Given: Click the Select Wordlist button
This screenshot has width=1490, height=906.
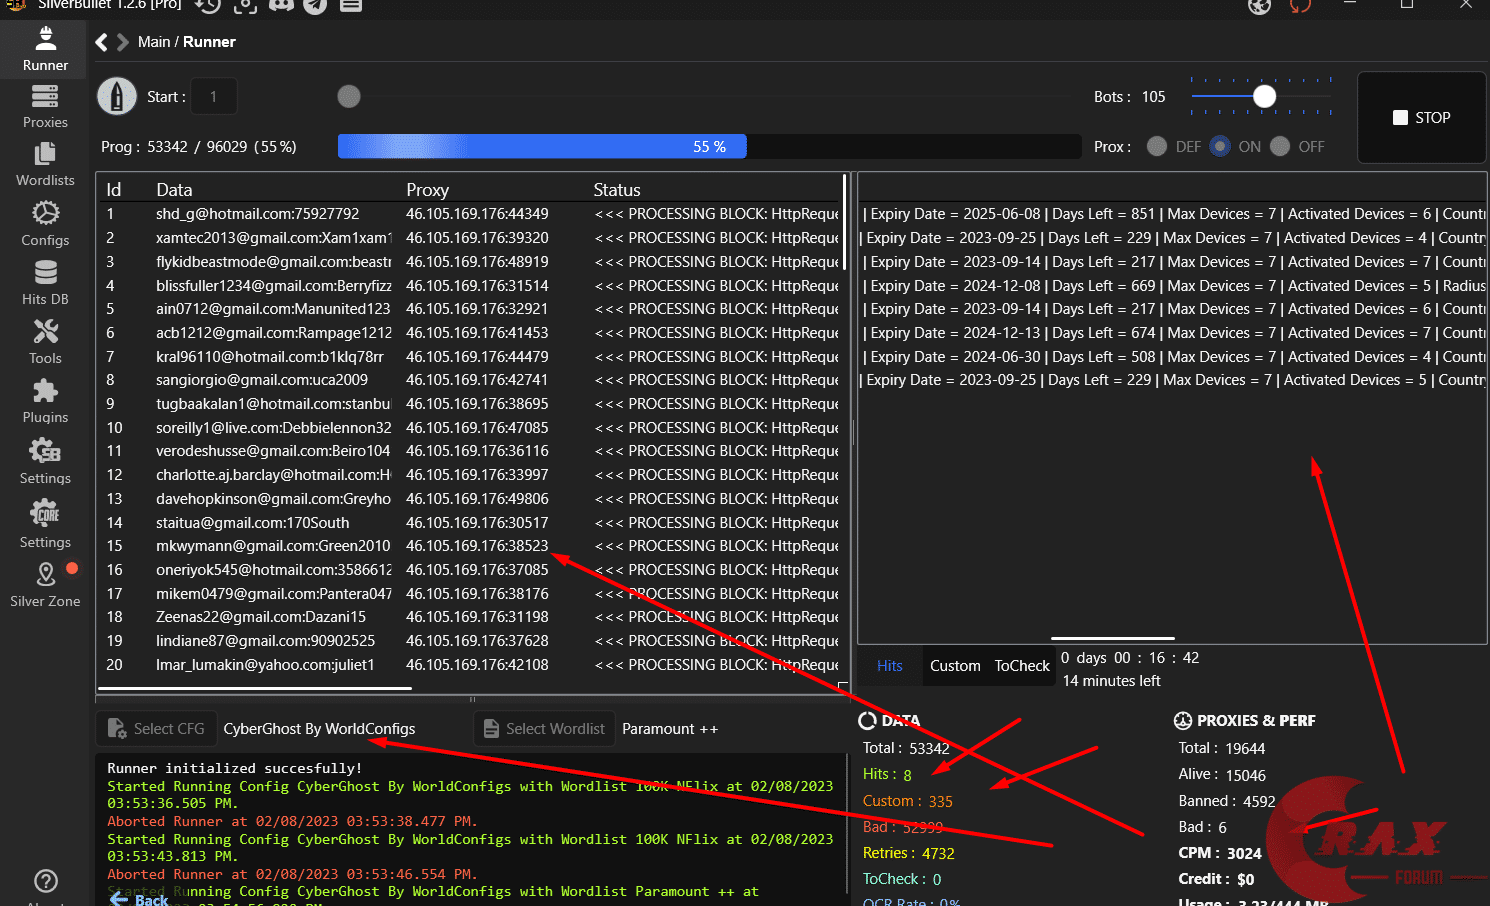Looking at the screenshot, I should (544, 729).
